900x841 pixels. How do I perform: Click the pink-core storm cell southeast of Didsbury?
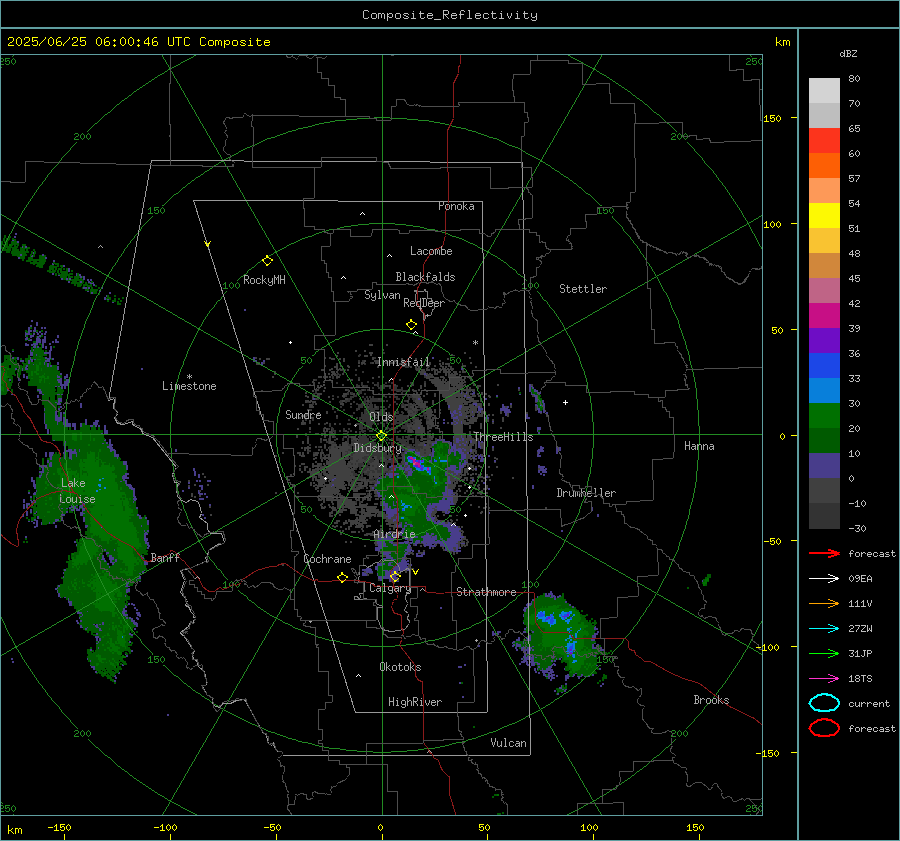pyautogui.click(x=418, y=463)
